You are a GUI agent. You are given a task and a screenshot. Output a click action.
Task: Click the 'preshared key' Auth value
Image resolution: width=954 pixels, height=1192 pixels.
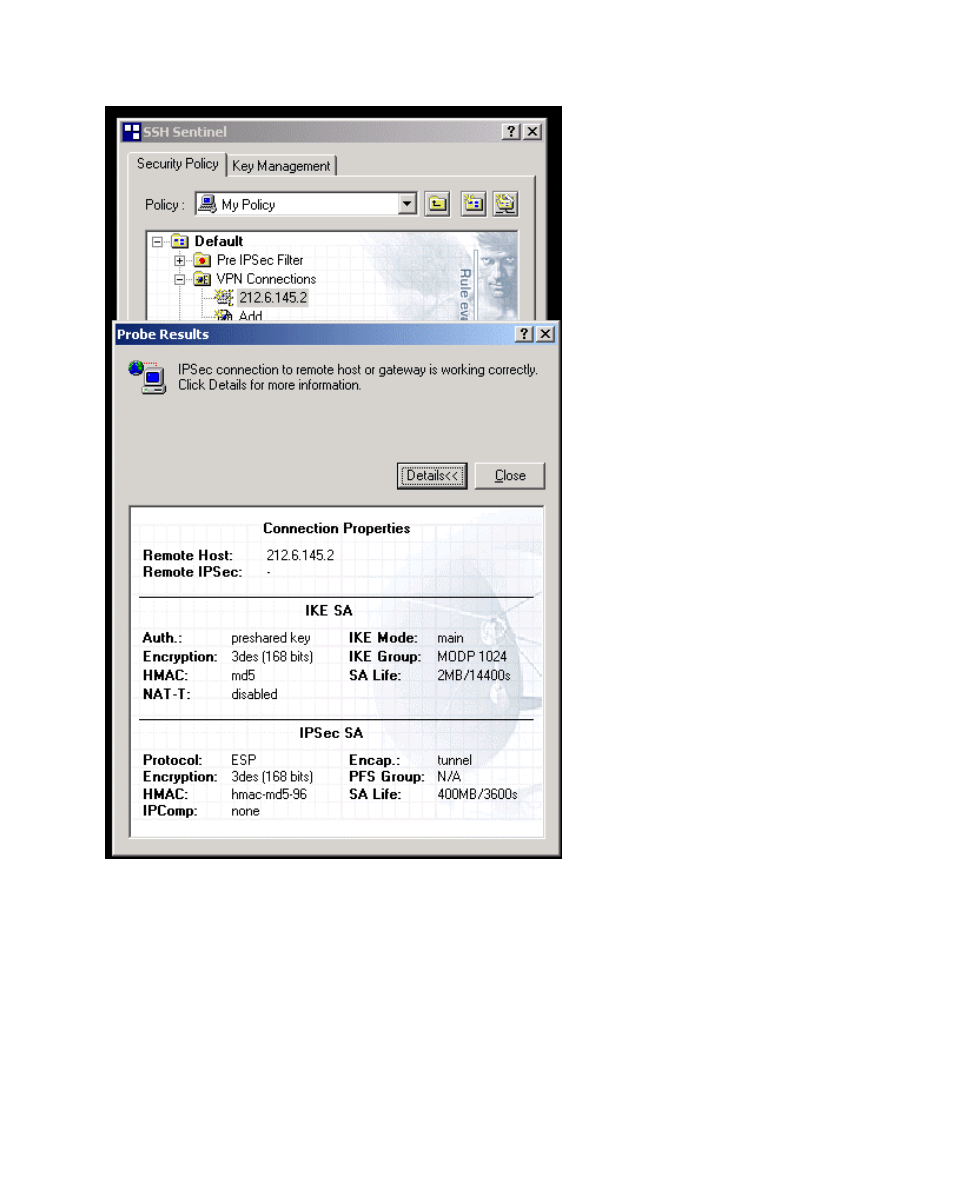coord(271,638)
